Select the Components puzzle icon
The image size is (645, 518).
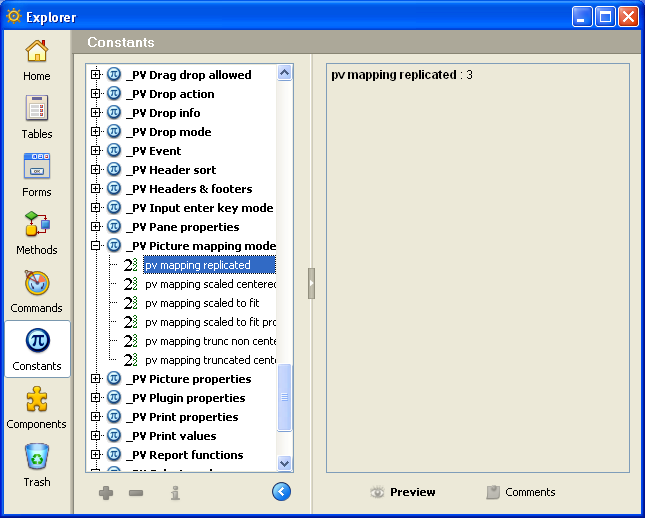(37, 407)
